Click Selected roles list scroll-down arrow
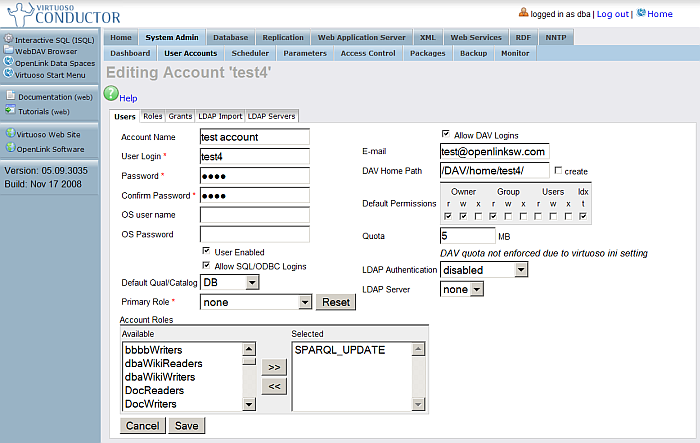Viewport: 700px width, 443px height. 418,405
